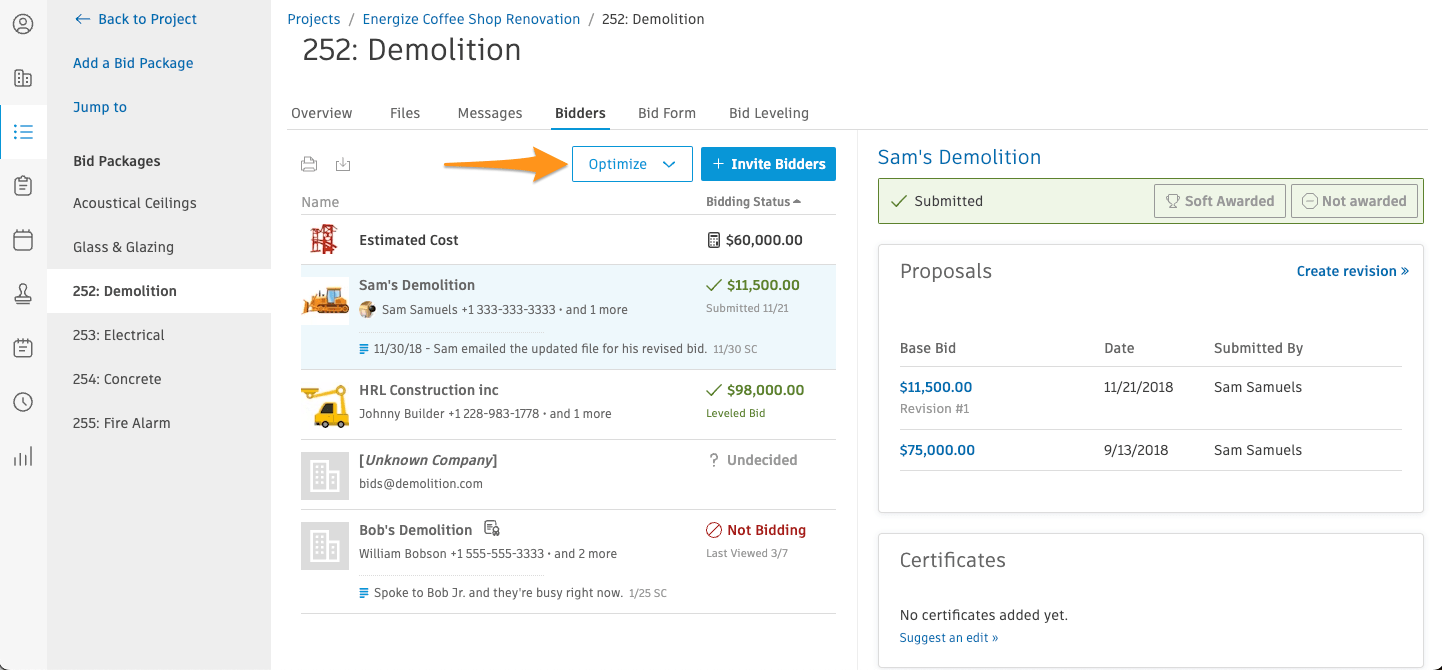
Task: Click the Name column header
Action: click(x=320, y=202)
